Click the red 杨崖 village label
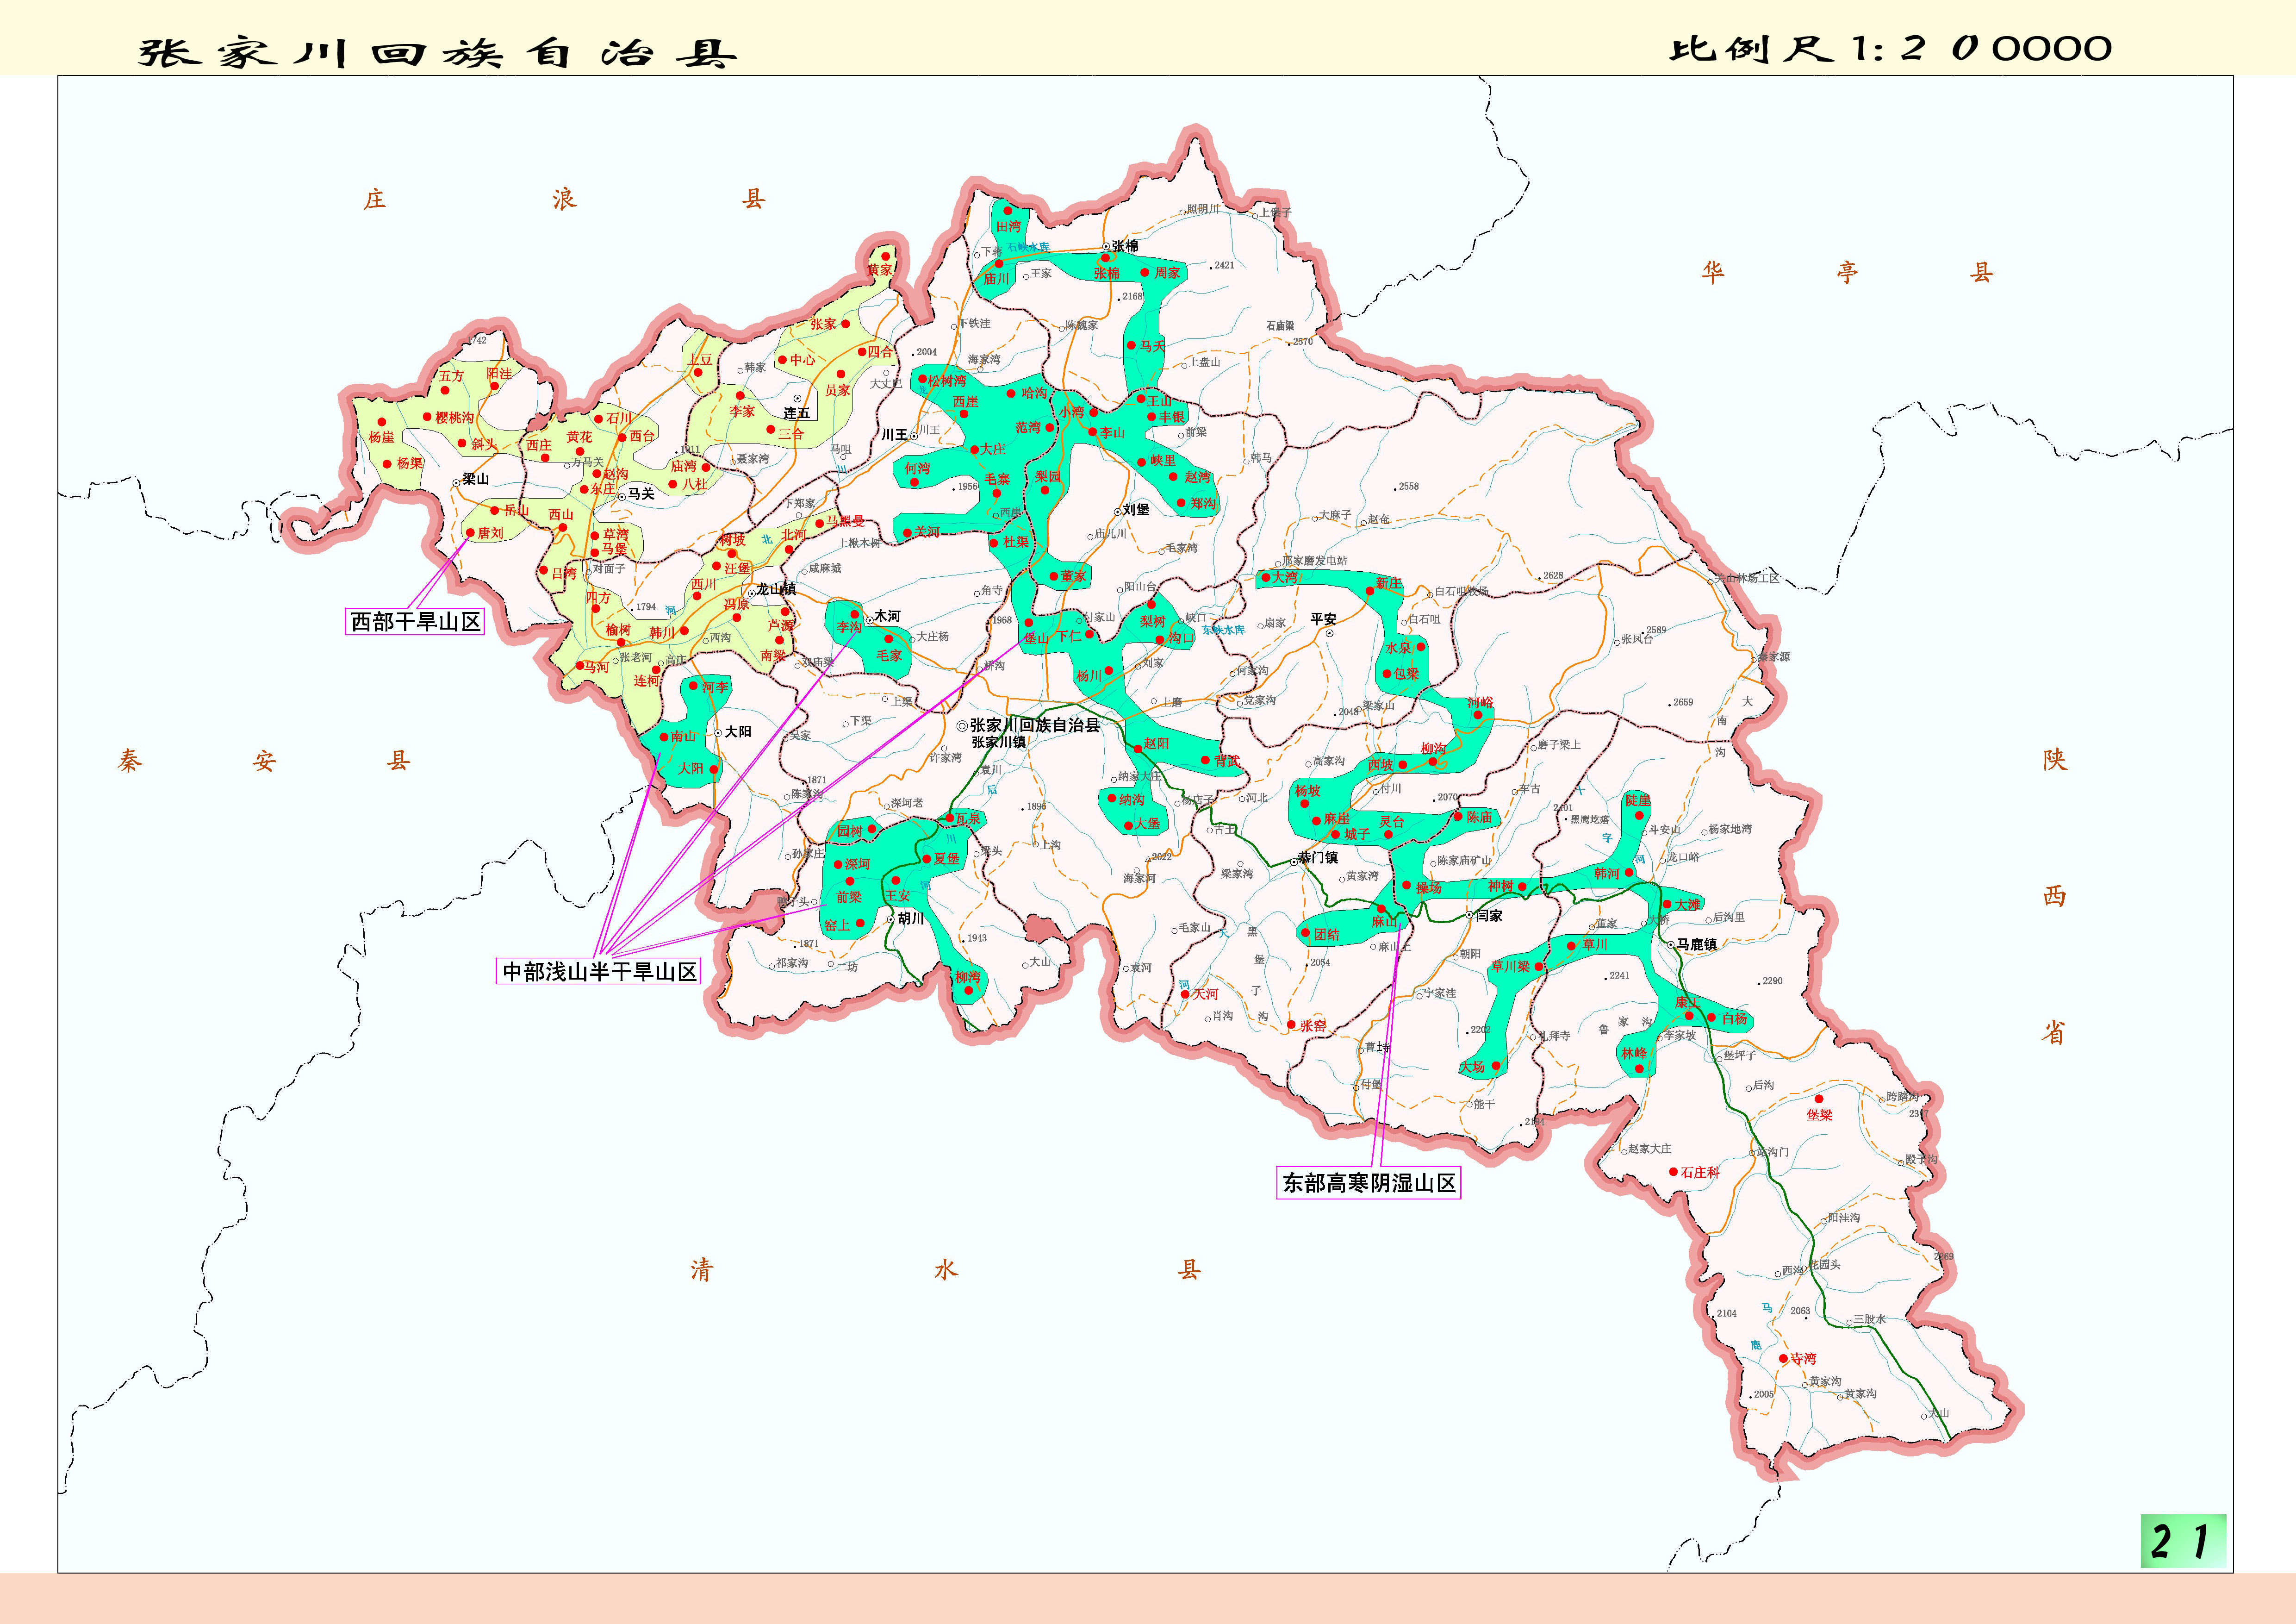Screen dimensions: 2296x1624 tap(381, 437)
